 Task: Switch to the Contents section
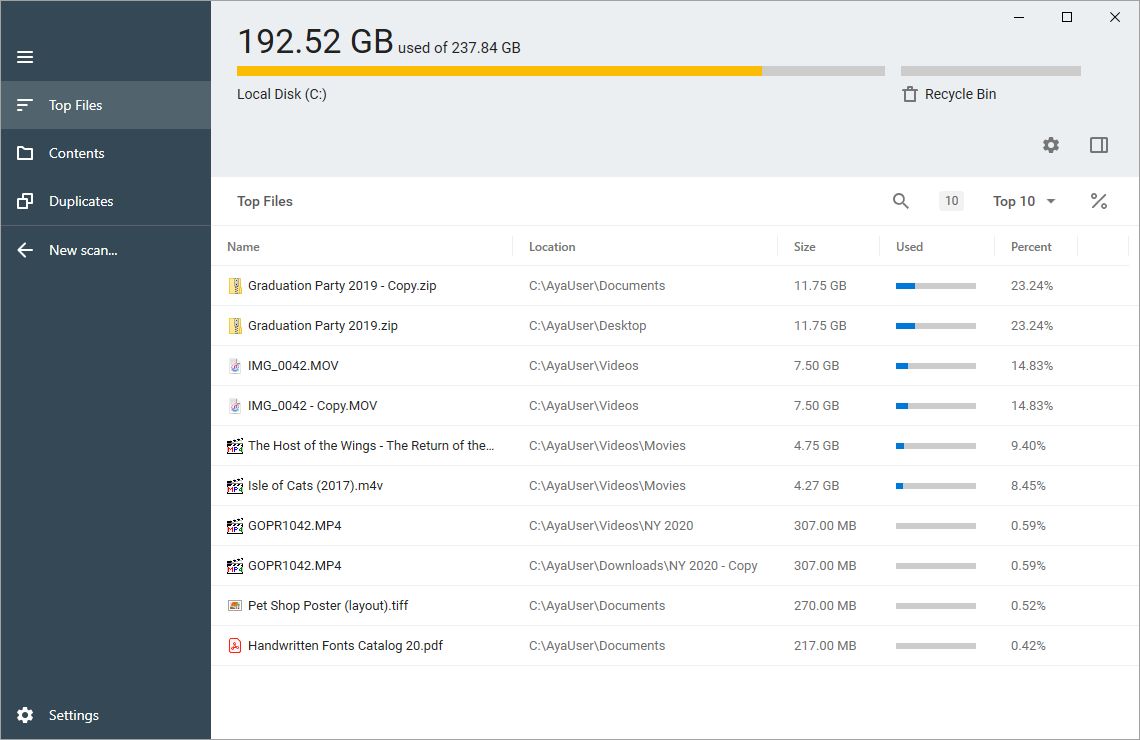[75, 153]
